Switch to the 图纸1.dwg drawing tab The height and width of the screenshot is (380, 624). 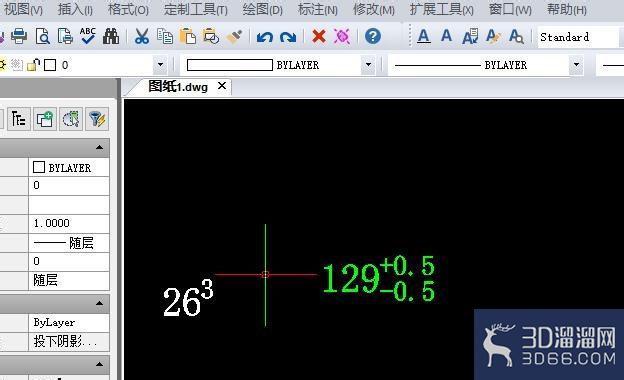(x=178, y=86)
